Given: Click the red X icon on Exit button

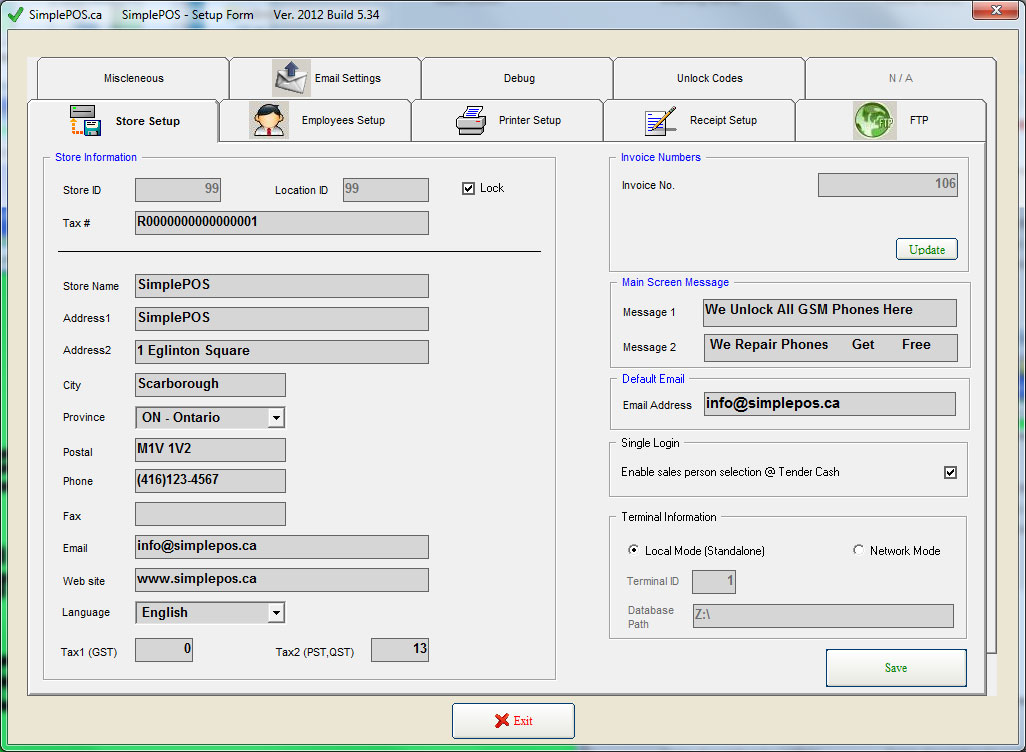Looking at the screenshot, I should coord(502,721).
